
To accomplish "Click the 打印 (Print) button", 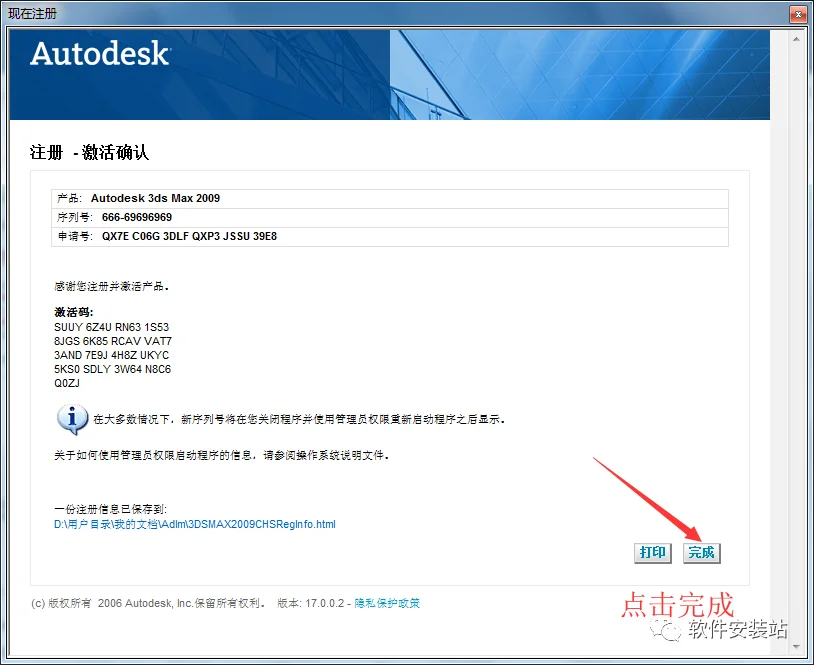I will [x=653, y=552].
